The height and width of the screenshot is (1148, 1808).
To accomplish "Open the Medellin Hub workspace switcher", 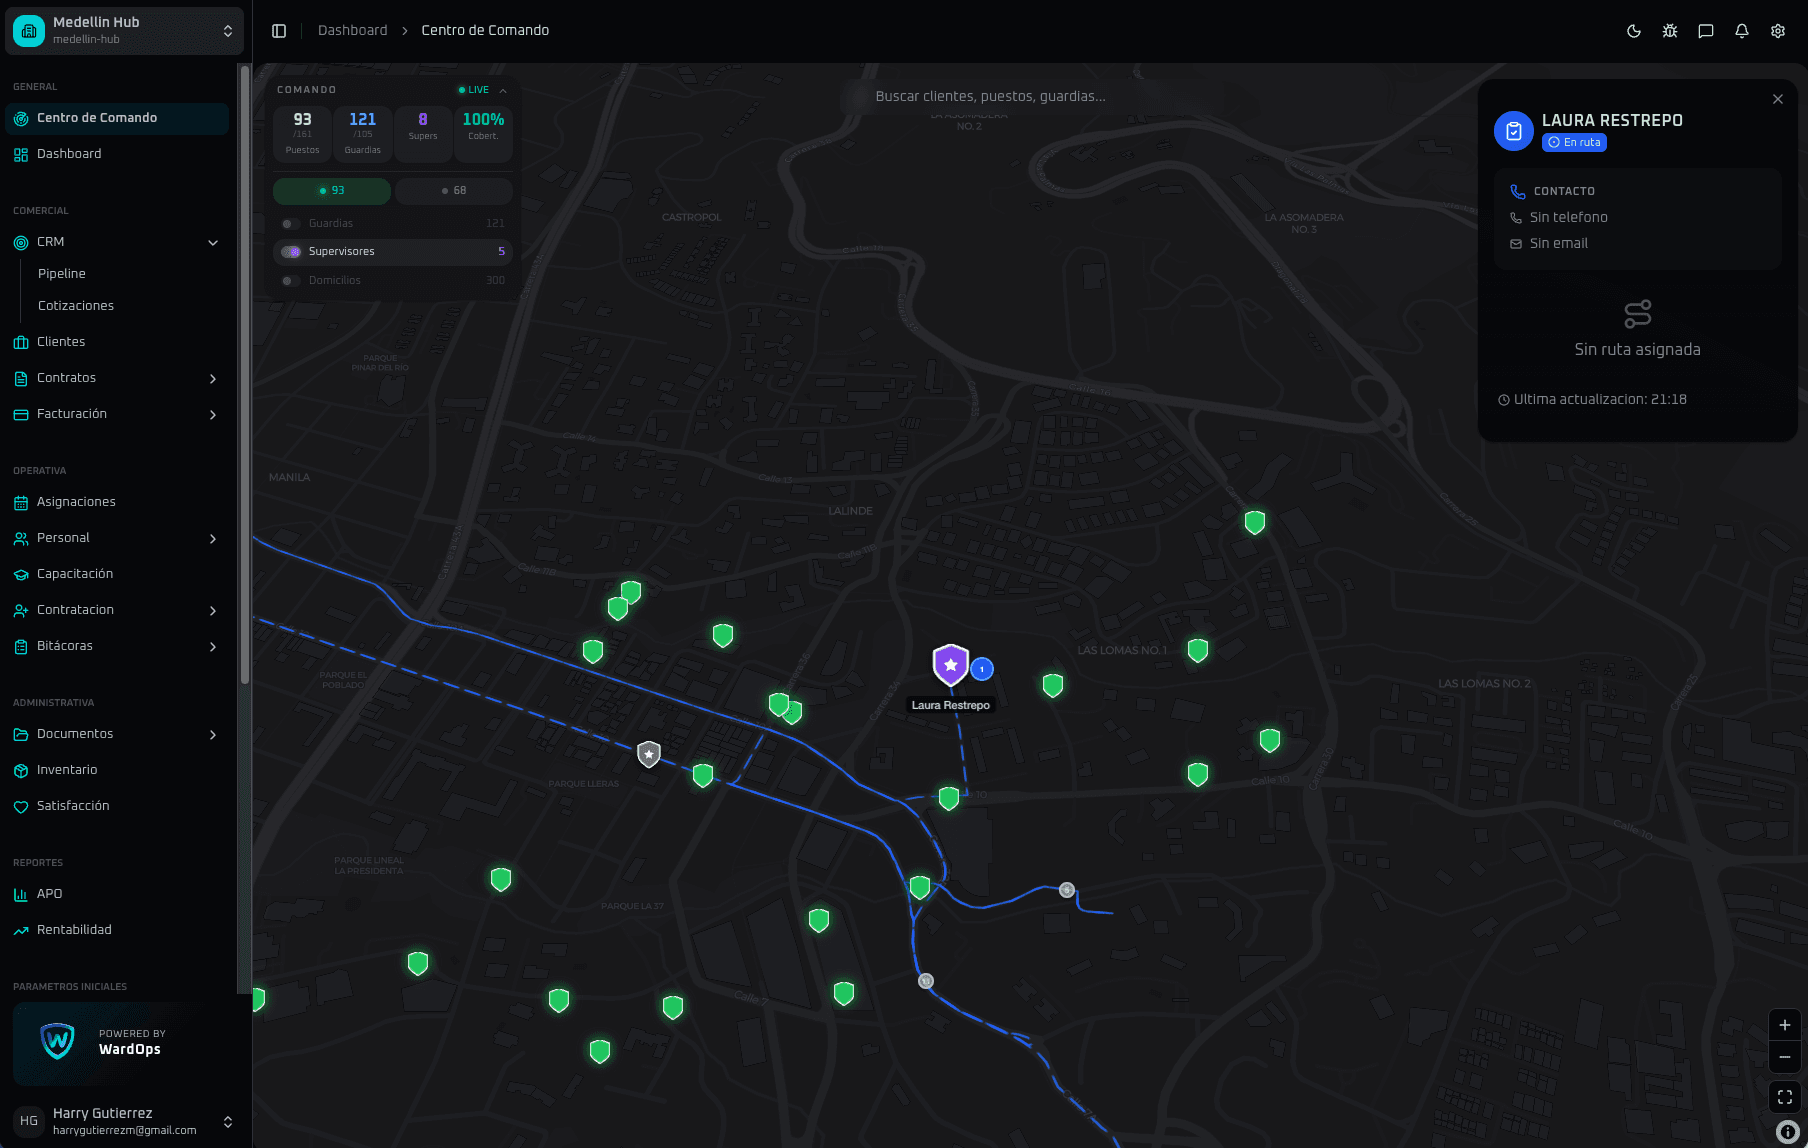I will click(124, 31).
